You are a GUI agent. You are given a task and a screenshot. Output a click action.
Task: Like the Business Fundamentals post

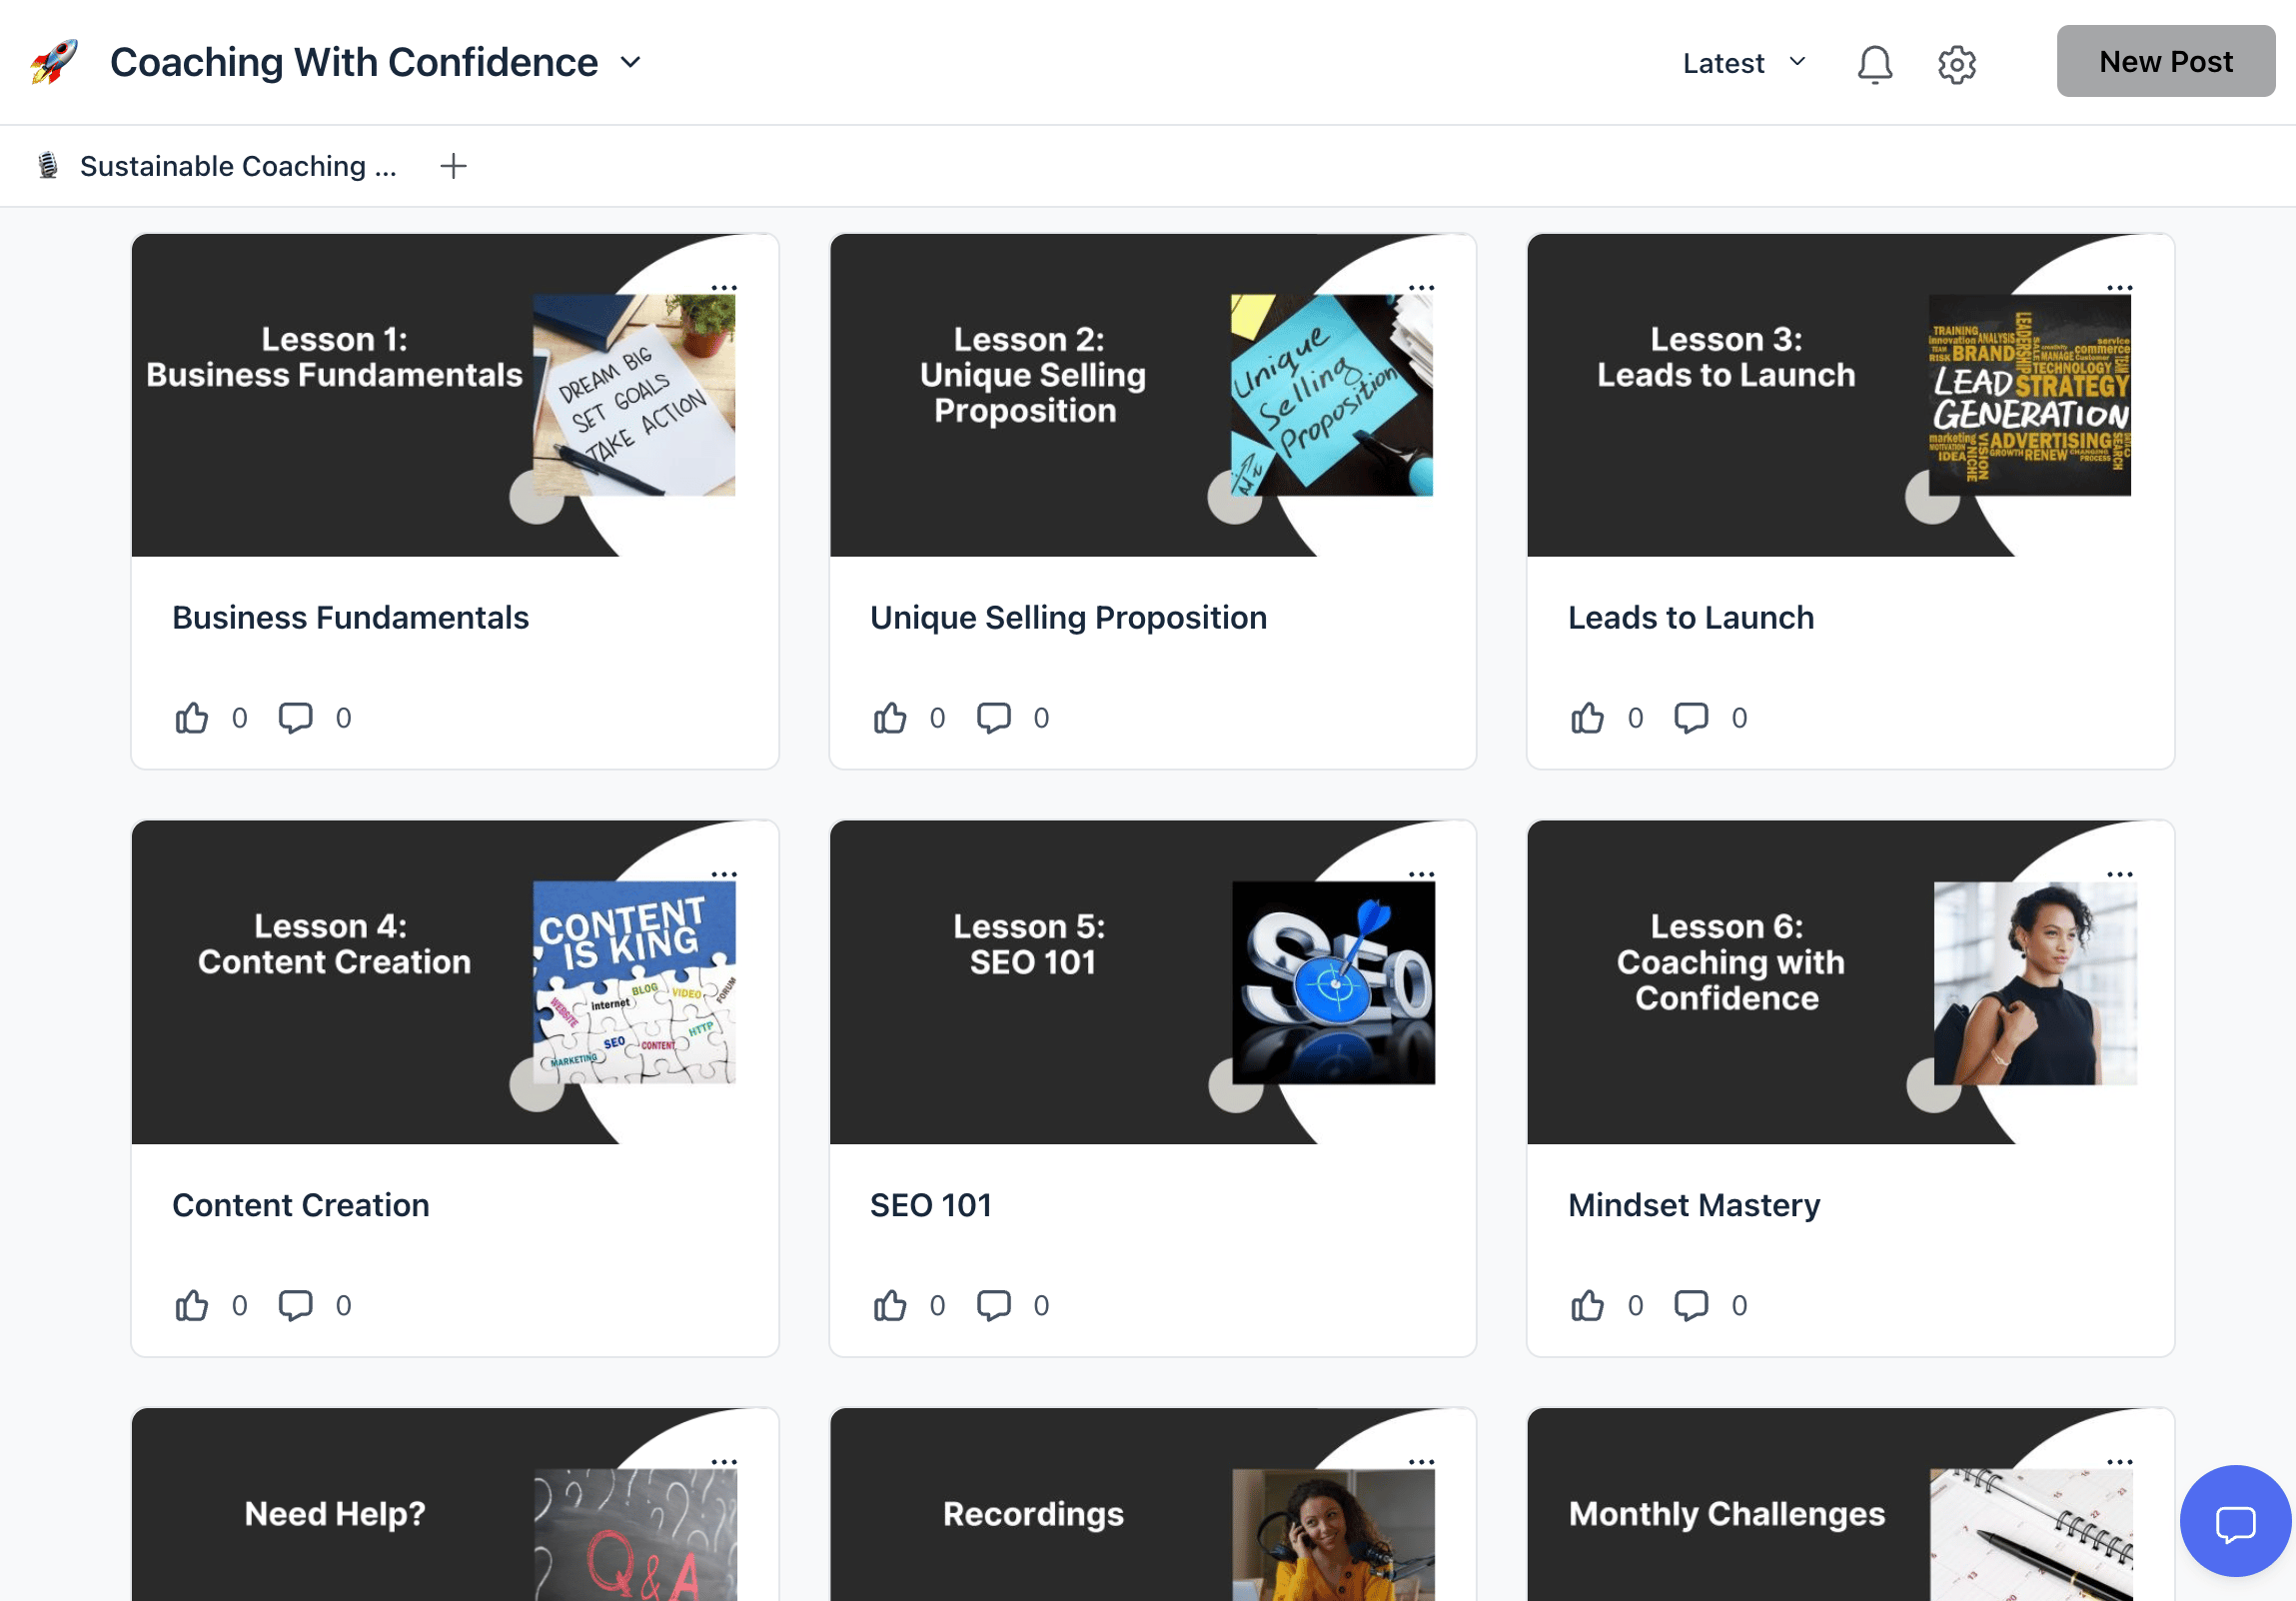coord(191,718)
